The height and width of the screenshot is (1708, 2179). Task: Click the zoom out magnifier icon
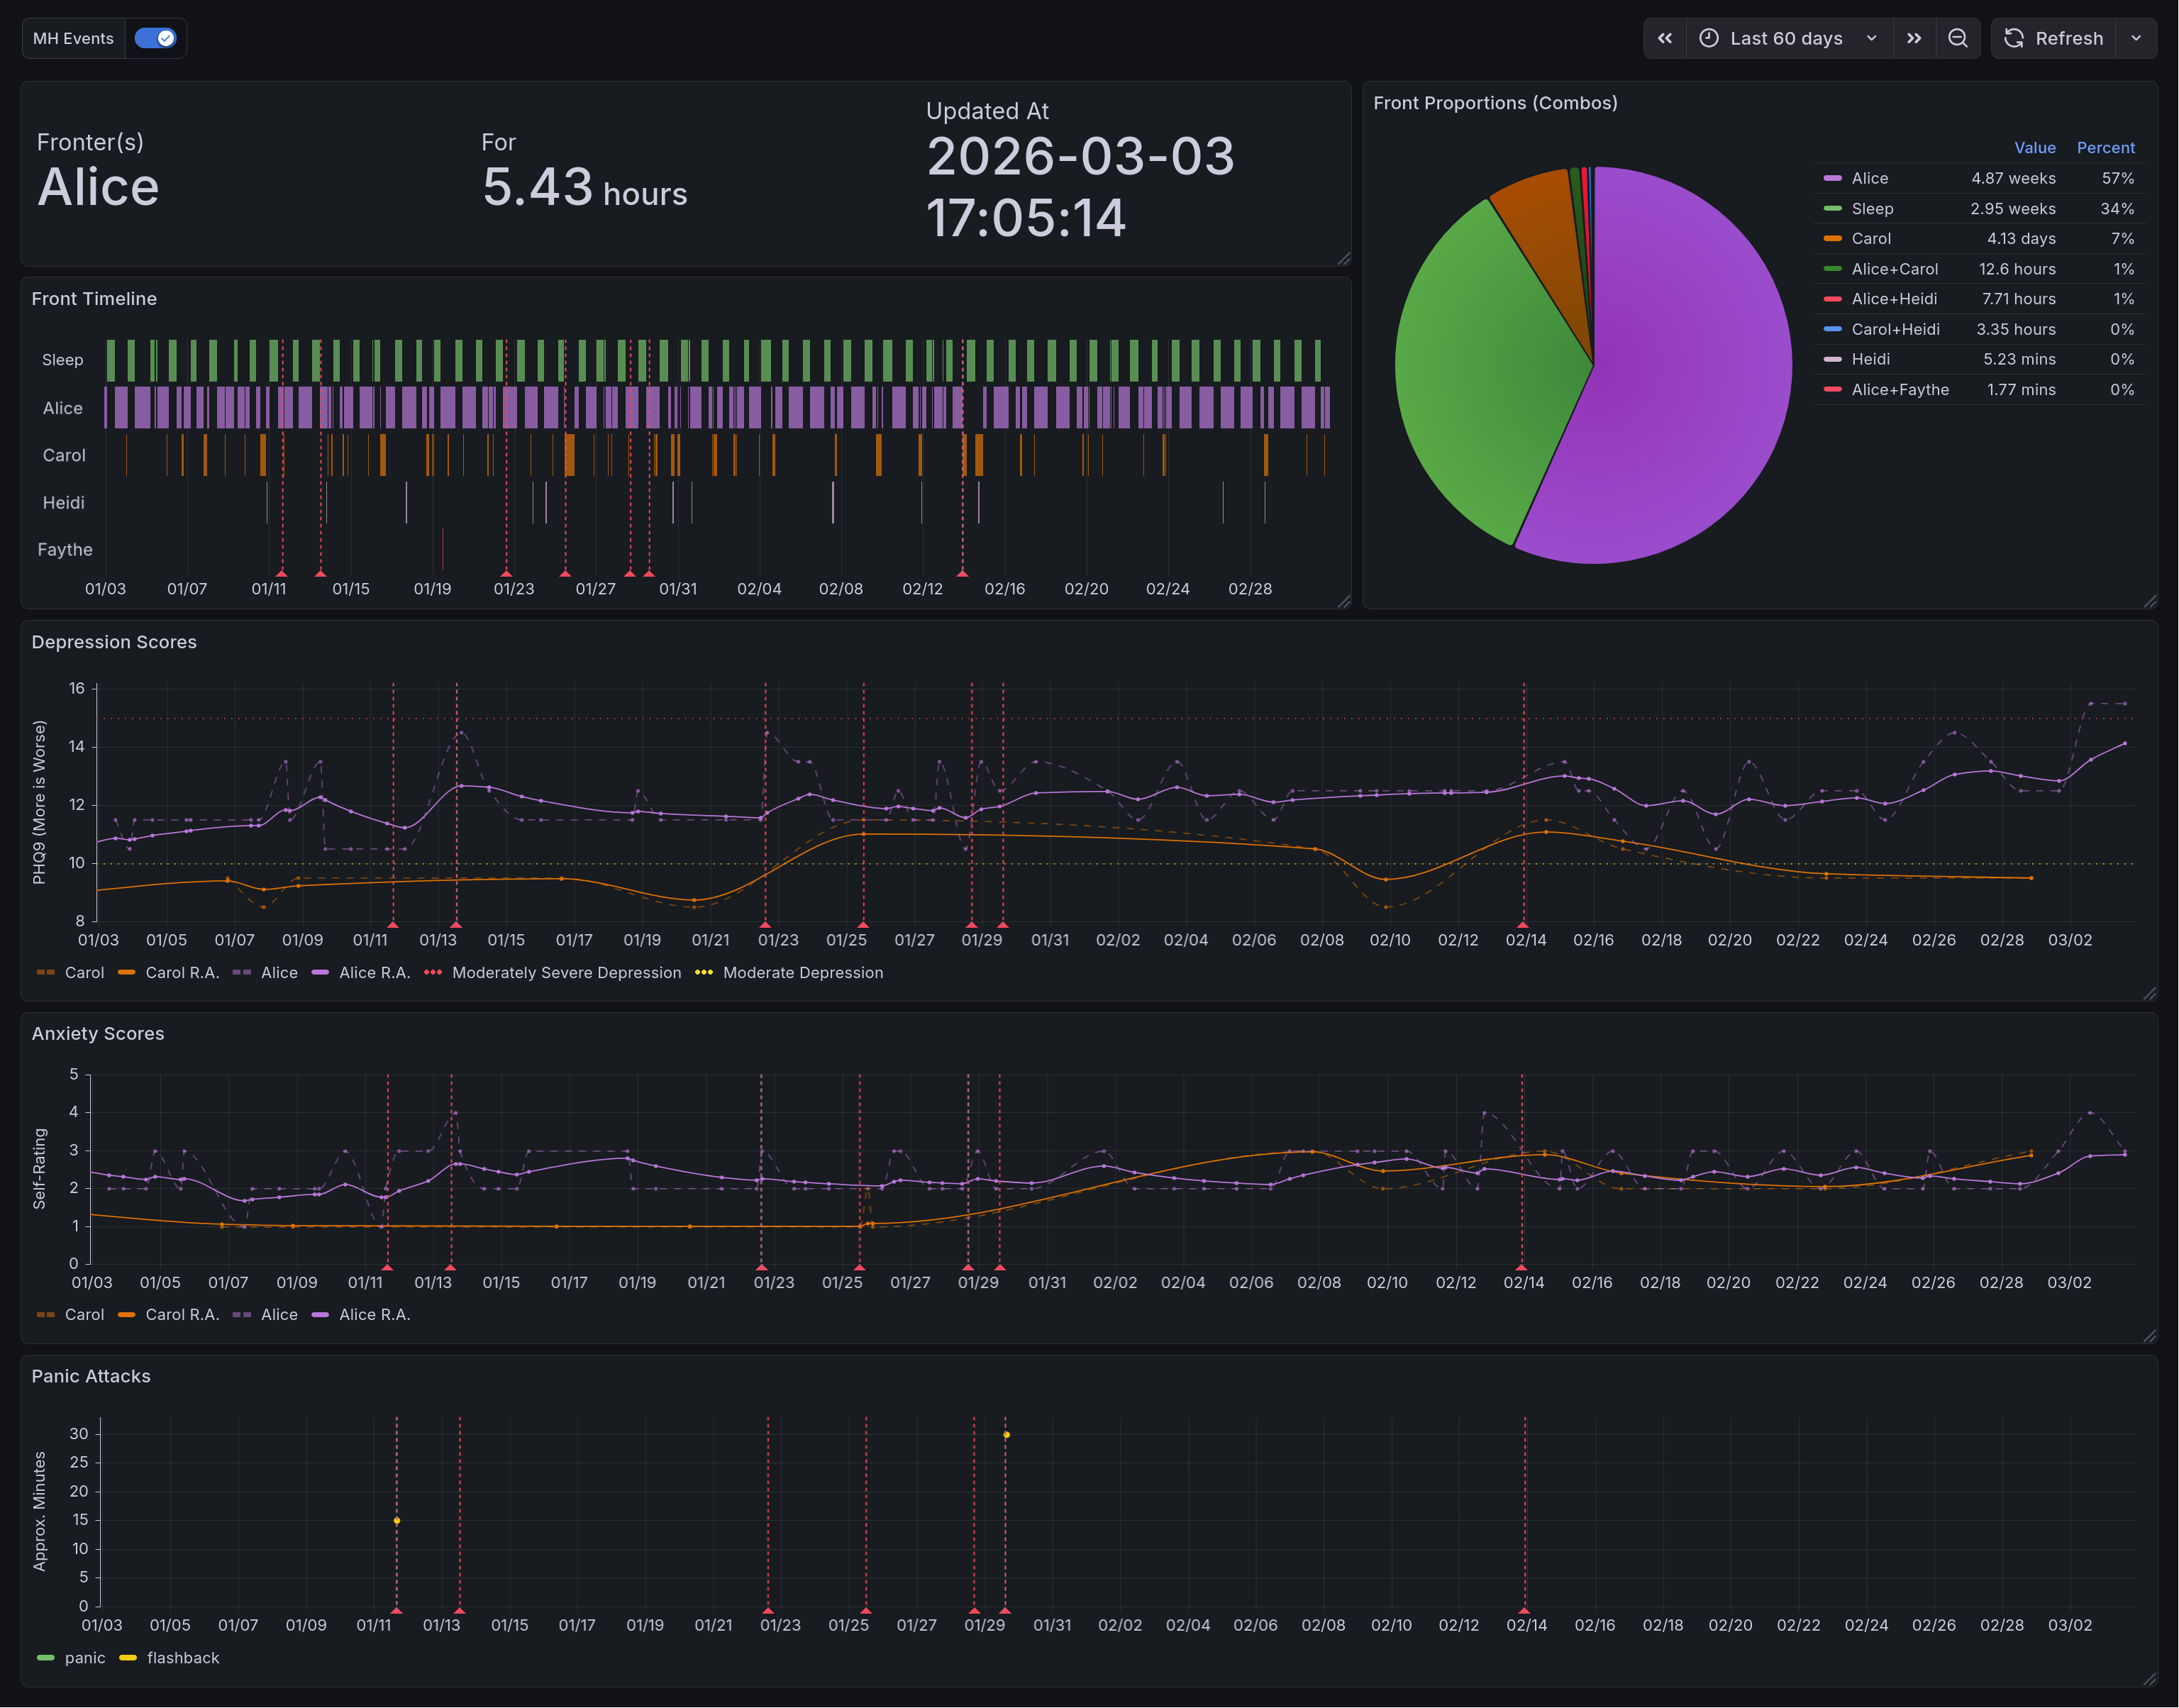click(1958, 38)
